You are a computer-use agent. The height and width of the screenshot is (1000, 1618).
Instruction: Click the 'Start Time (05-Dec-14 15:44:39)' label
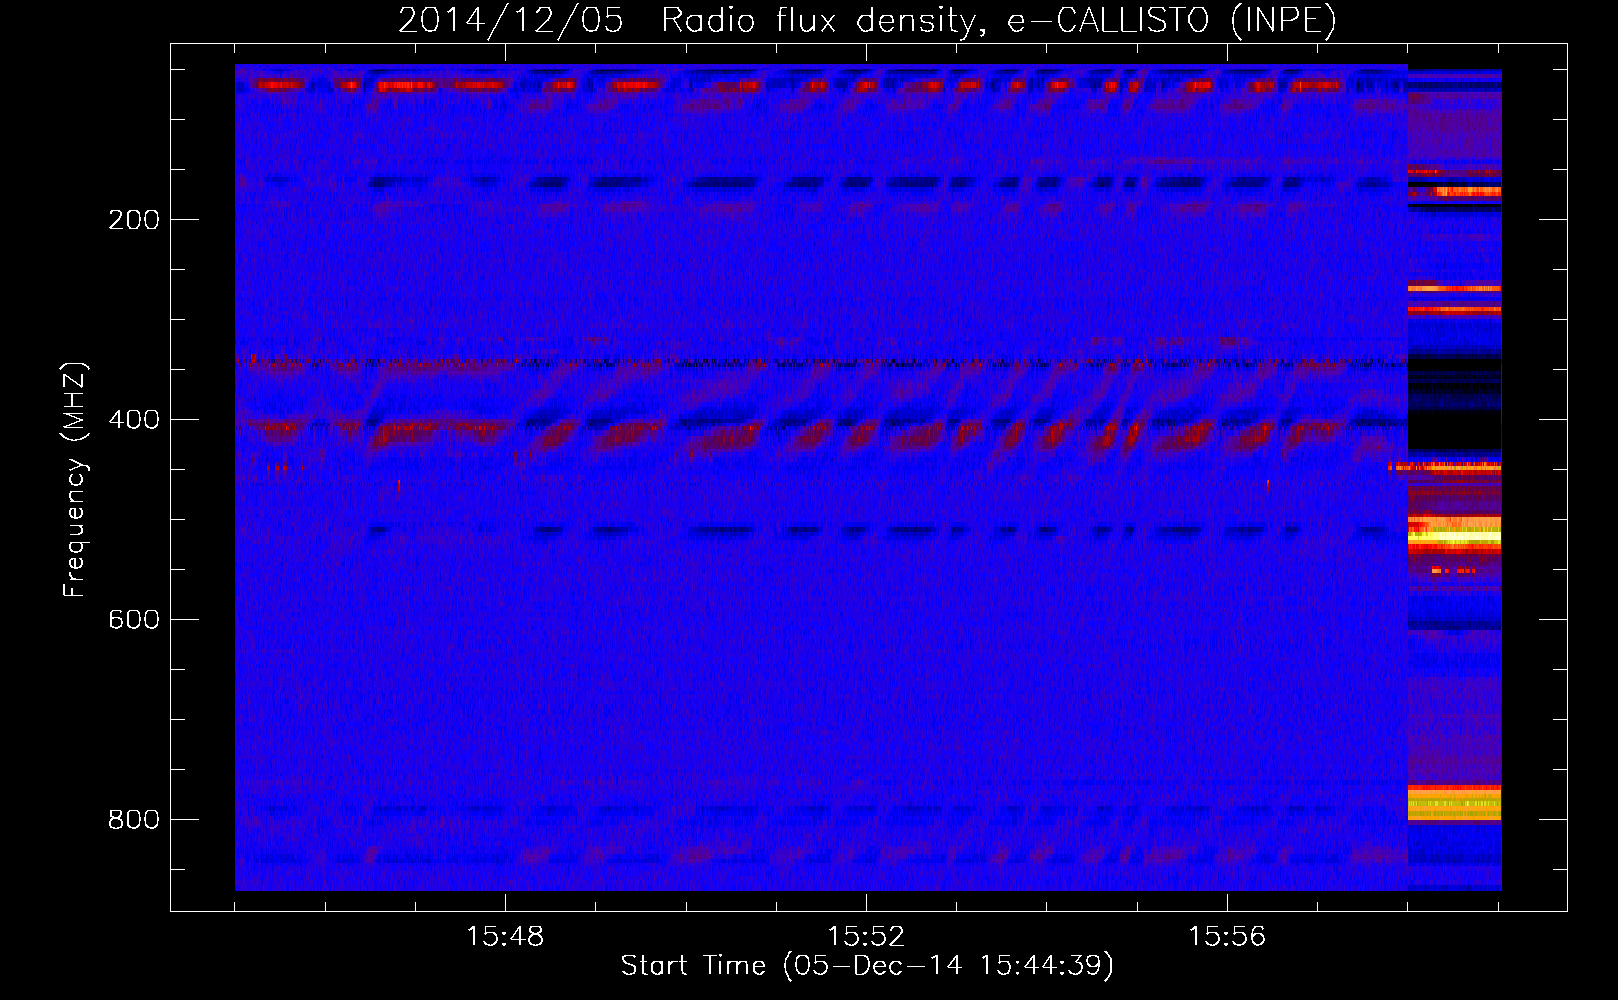click(867, 966)
